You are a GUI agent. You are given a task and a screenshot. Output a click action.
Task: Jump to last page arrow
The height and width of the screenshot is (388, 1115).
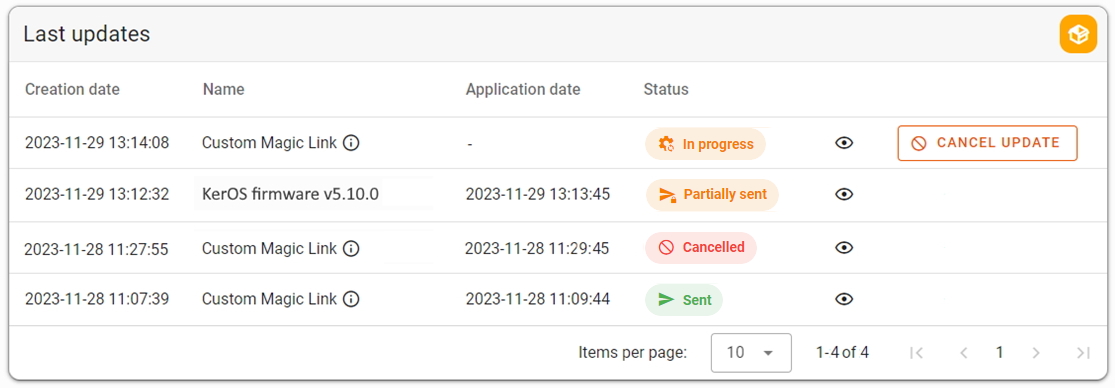pos(1083,352)
